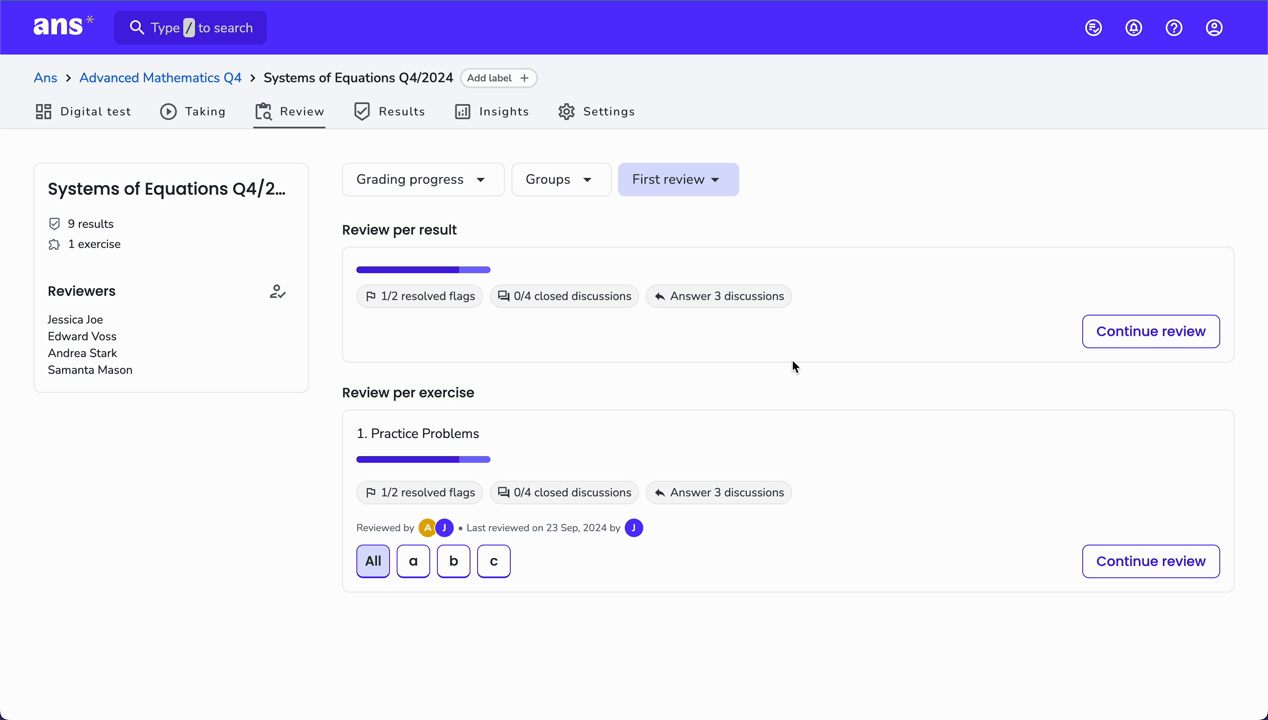Click progress bar under Practice Problems
Viewport: 1268px width, 720px height.
tap(424, 460)
